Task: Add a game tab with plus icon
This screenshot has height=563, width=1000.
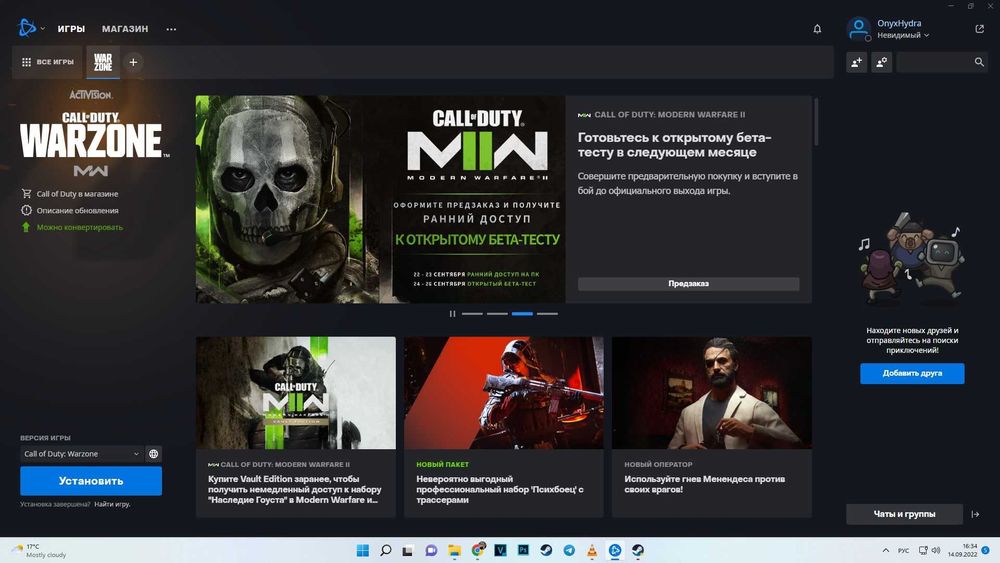Action: click(133, 62)
